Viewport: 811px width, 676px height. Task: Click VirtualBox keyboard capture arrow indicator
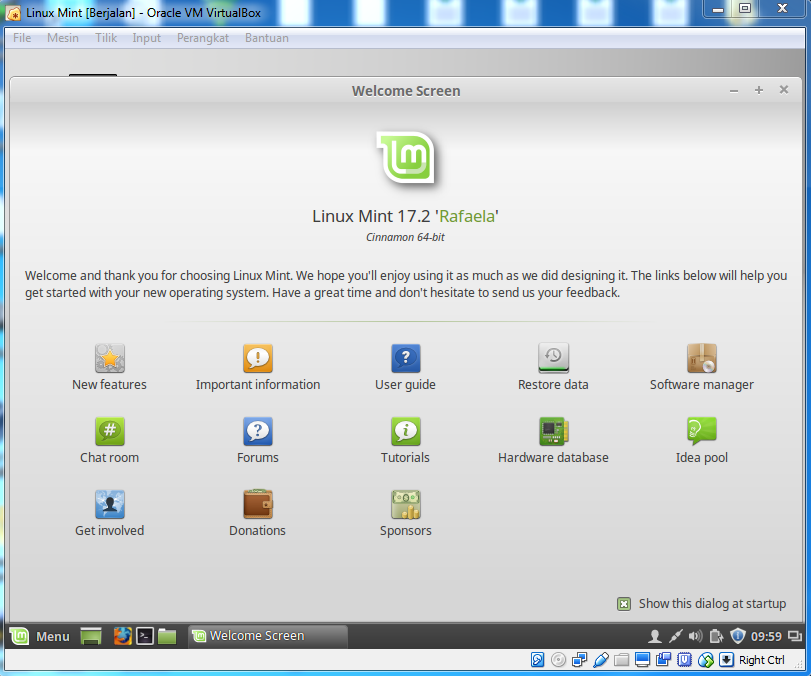(726, 660)
